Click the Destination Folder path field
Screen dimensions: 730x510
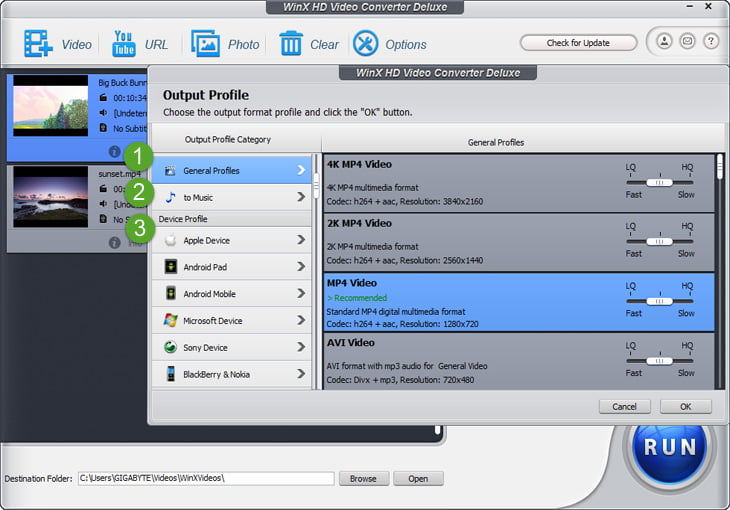(x=205, y=479)
